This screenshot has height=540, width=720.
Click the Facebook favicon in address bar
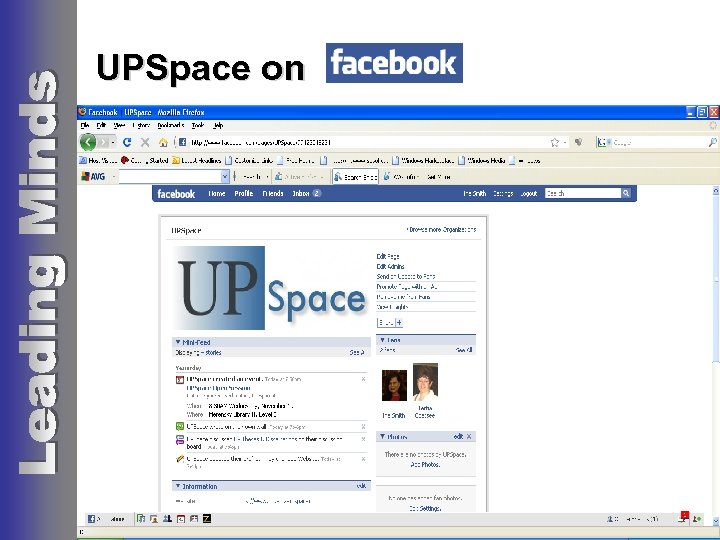pyautogui.click(x=182, y=142)
